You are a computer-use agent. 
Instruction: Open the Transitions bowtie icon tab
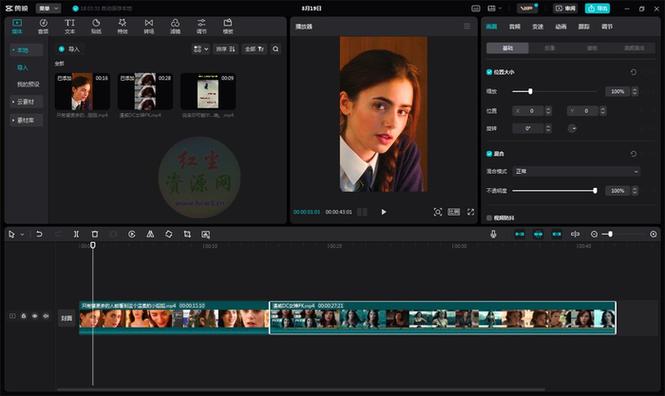point(149,26)
